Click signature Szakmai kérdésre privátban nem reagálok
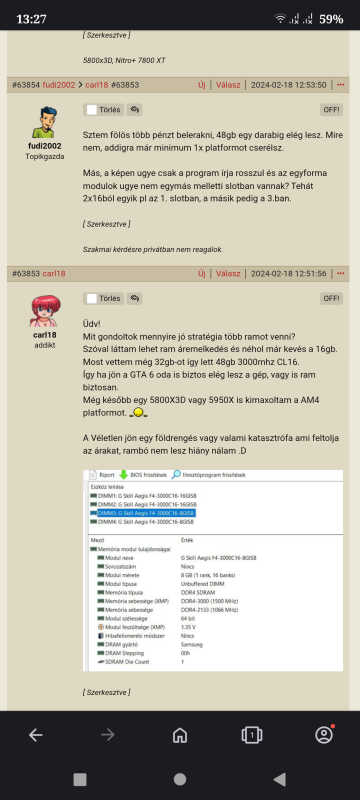The image size is (360, 800). coord(153,249)
